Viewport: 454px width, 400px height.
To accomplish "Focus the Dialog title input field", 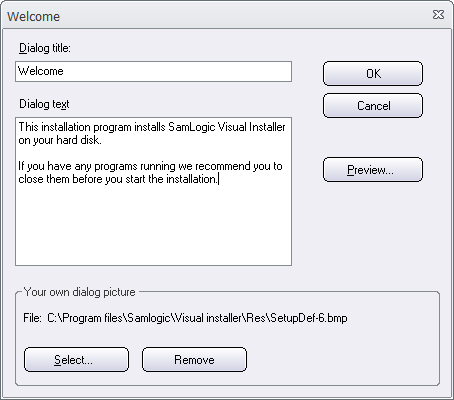I will [153, 71].
